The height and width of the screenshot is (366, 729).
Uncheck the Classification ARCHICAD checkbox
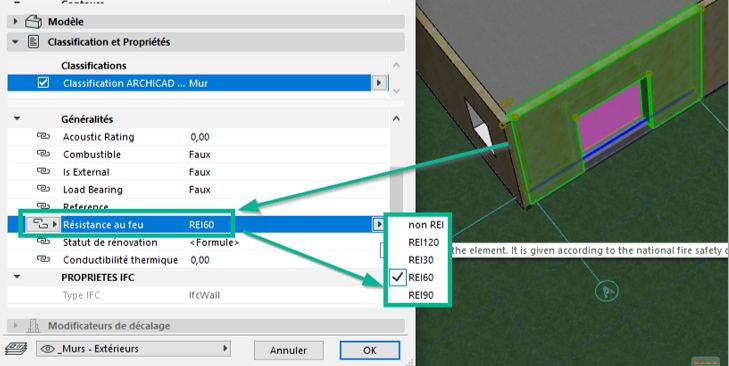tap(43, 83)
